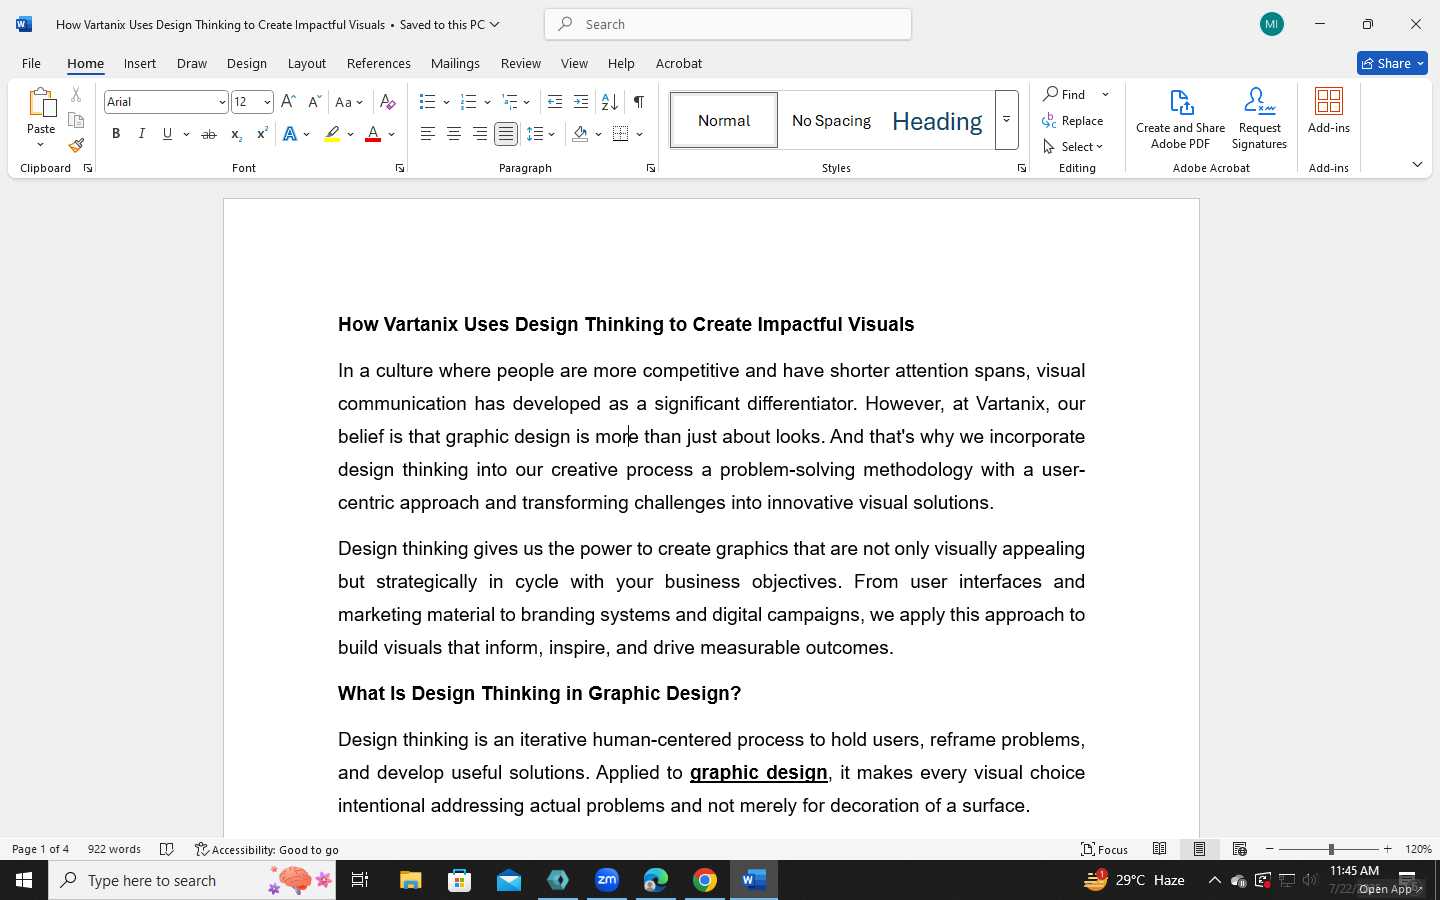Open proofing check icon in status bar

coord(167,849)
